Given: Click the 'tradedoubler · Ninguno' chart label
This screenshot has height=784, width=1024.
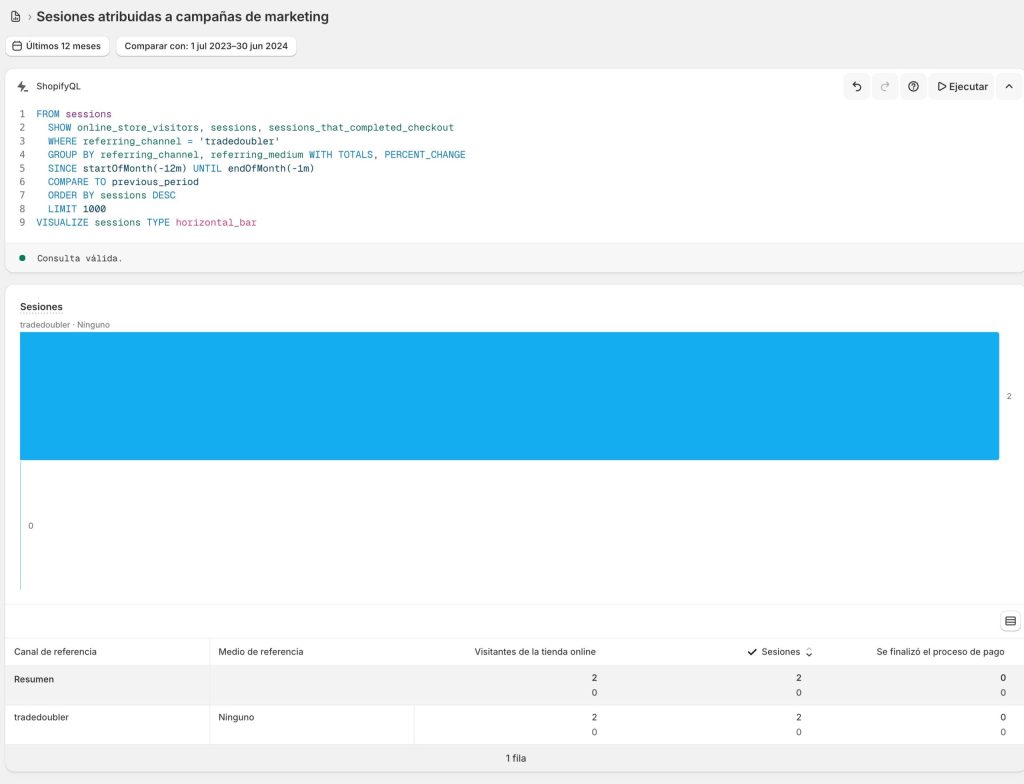Looking at the screenshot, I should click(x=65, y=325).
